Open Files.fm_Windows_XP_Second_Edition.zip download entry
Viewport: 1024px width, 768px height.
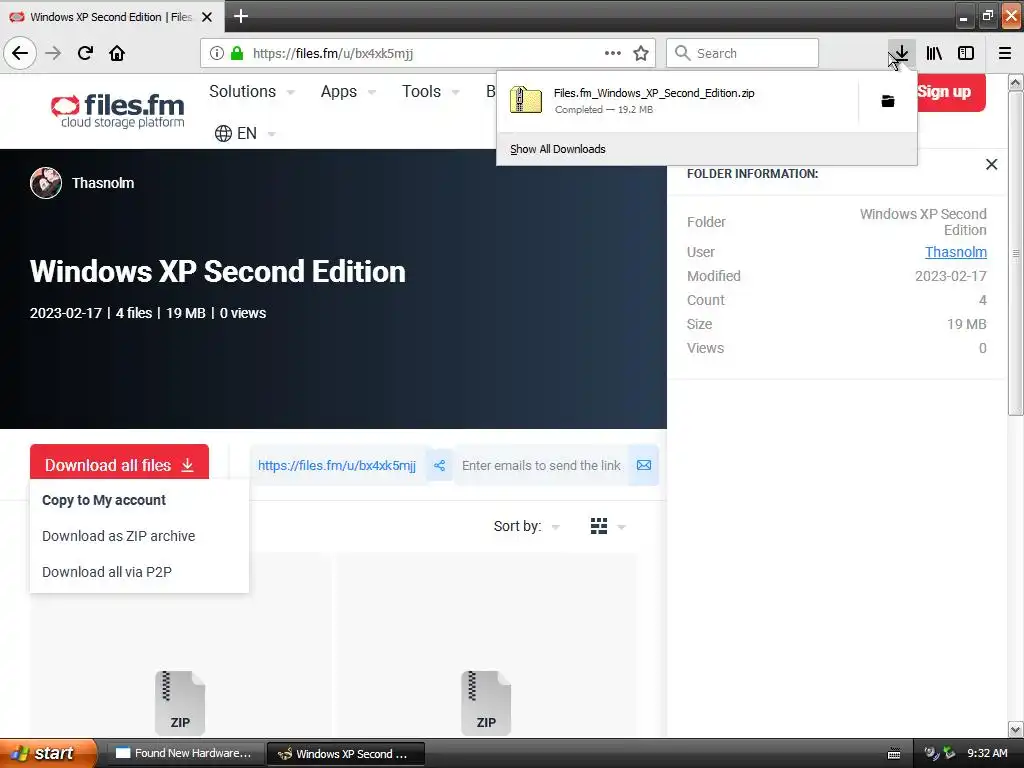pyautogui.click(x=678, y=101)
